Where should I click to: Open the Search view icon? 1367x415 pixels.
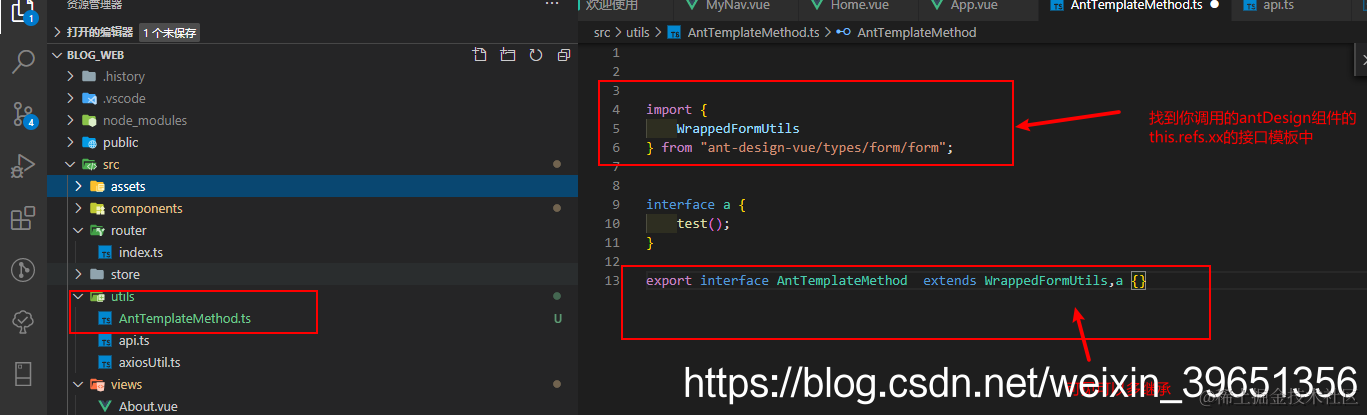click(23, 62)
